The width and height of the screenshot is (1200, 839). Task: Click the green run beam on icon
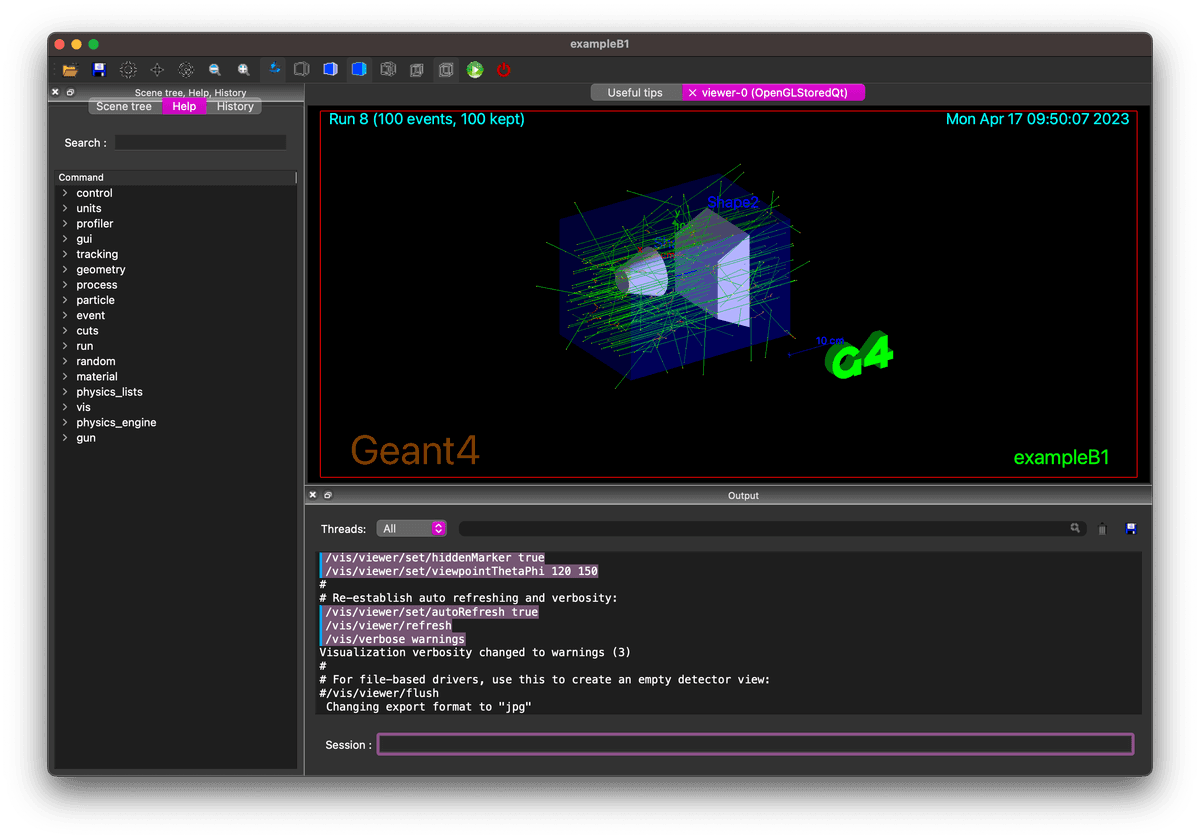tap(475, 70)
